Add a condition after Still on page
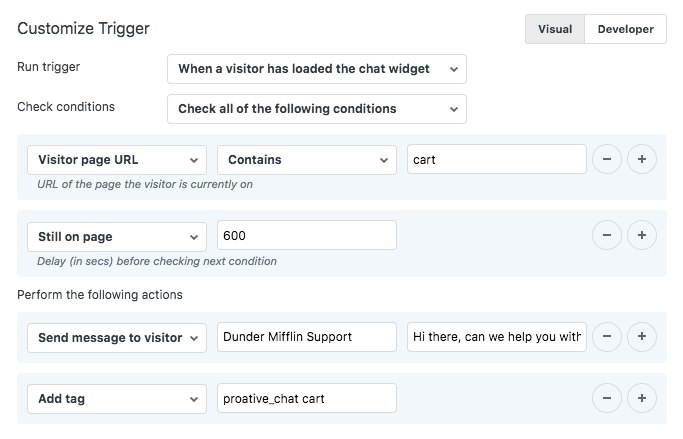Screen dimensions: 683x439 tap(641, 236)
